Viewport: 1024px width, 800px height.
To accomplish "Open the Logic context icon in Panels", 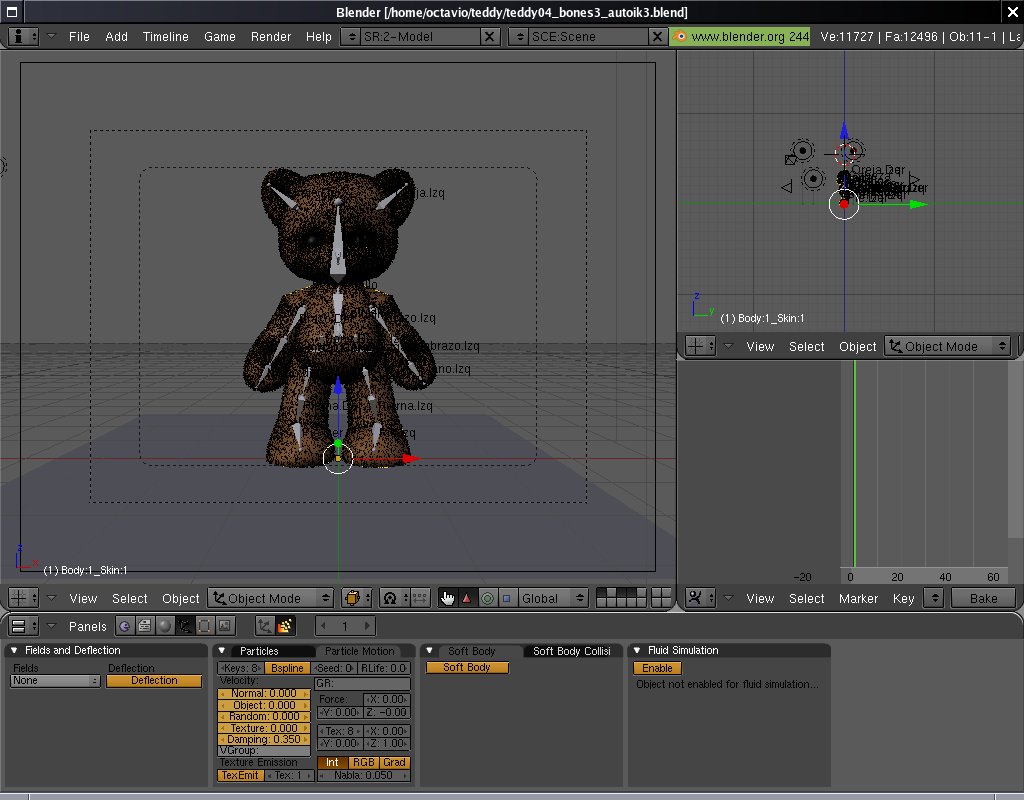I will click(124, 626).
